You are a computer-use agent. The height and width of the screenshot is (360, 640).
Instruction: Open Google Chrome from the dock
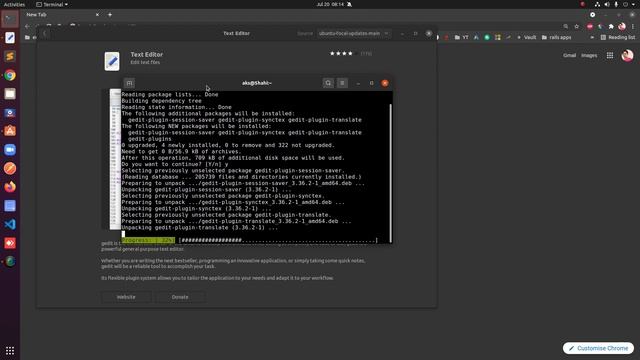10,75
